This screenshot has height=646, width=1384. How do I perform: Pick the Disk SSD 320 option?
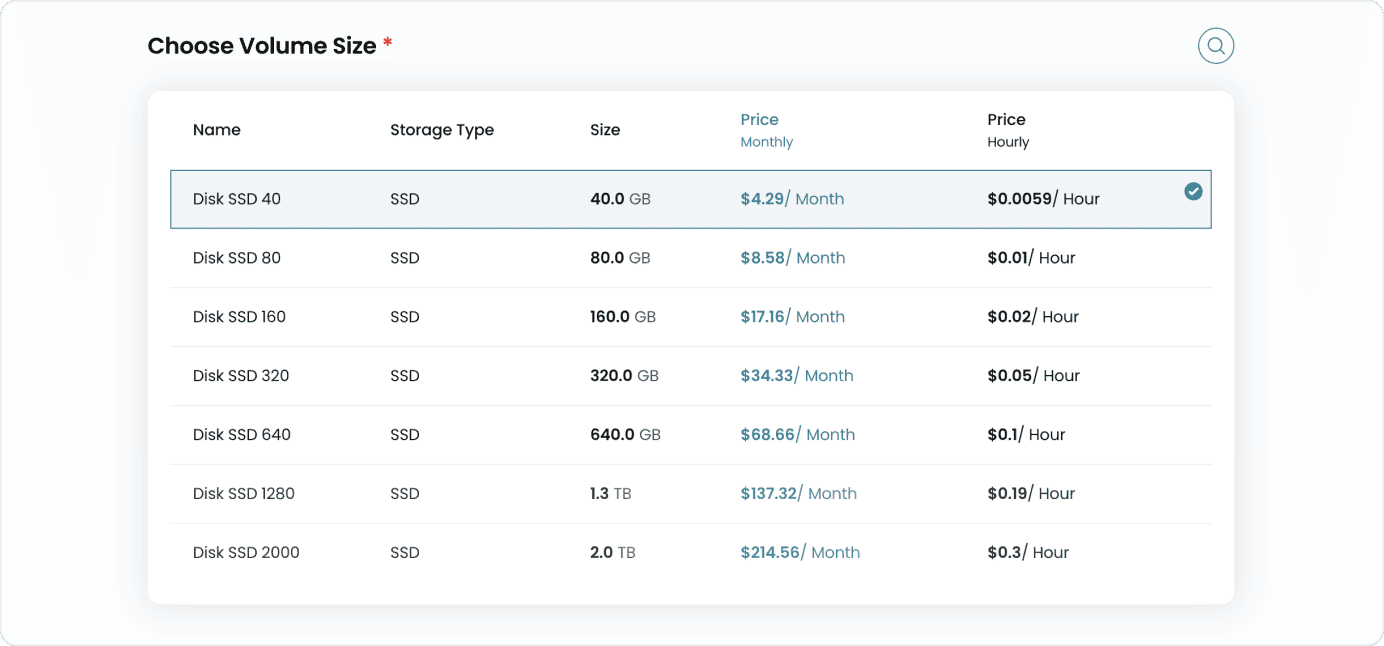point(241,376)
